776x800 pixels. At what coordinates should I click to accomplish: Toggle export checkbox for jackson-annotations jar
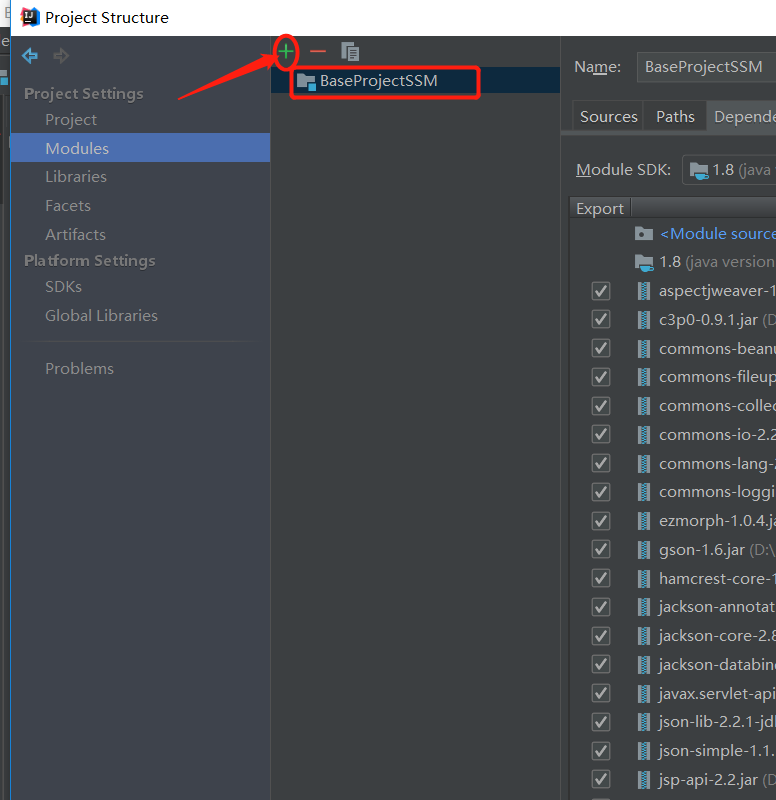point(601,607)
